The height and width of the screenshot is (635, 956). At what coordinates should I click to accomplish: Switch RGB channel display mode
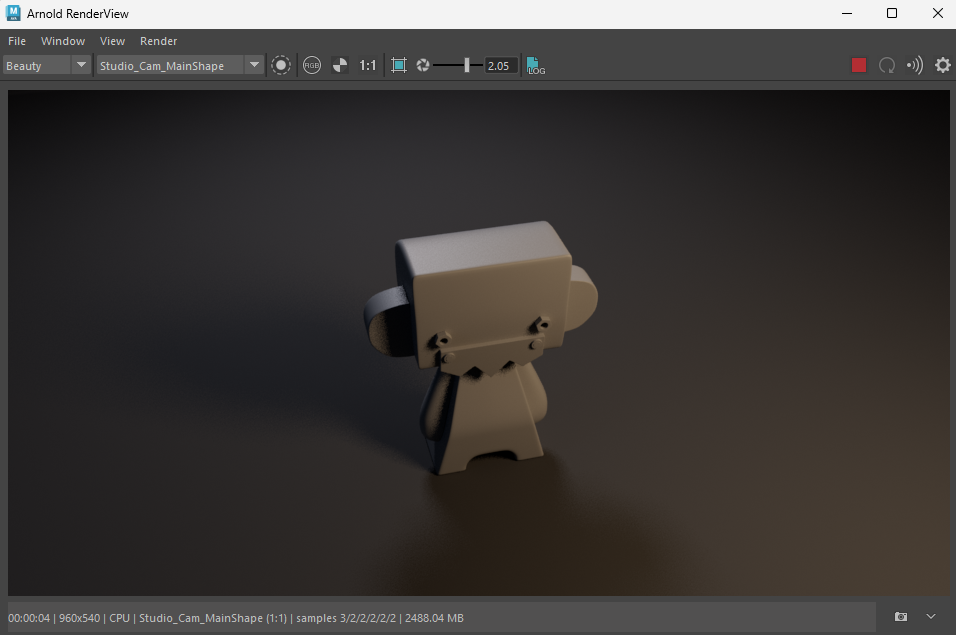pyautogui.click(x=312, y=65)
